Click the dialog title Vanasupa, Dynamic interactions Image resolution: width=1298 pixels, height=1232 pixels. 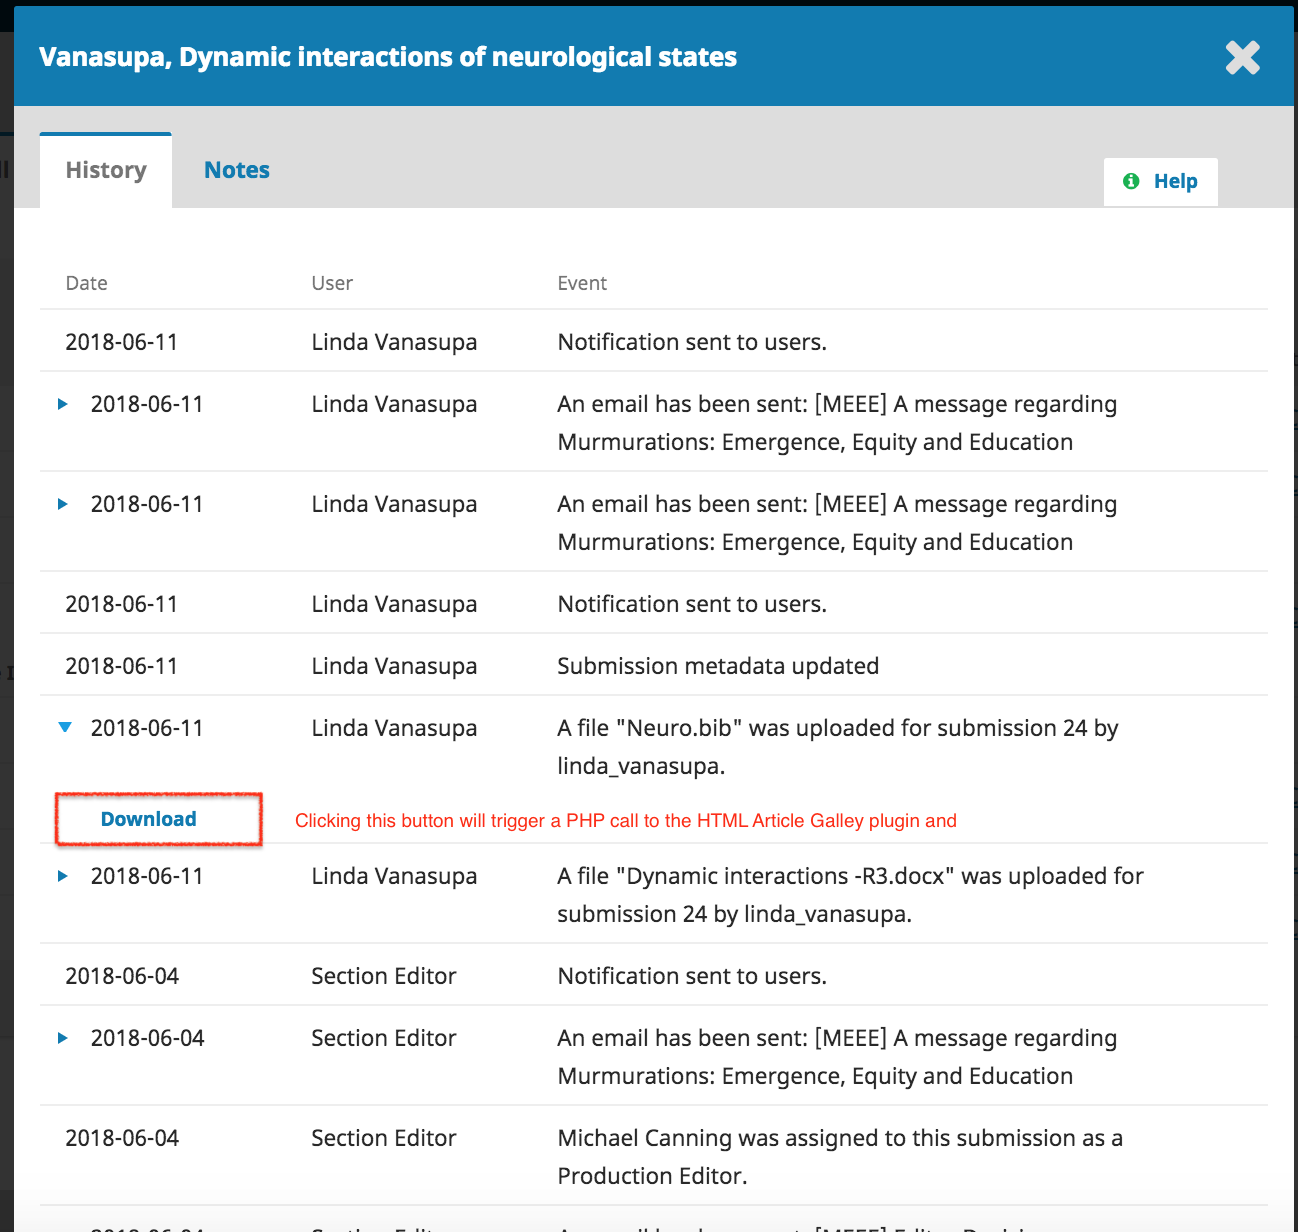point(388,57)
